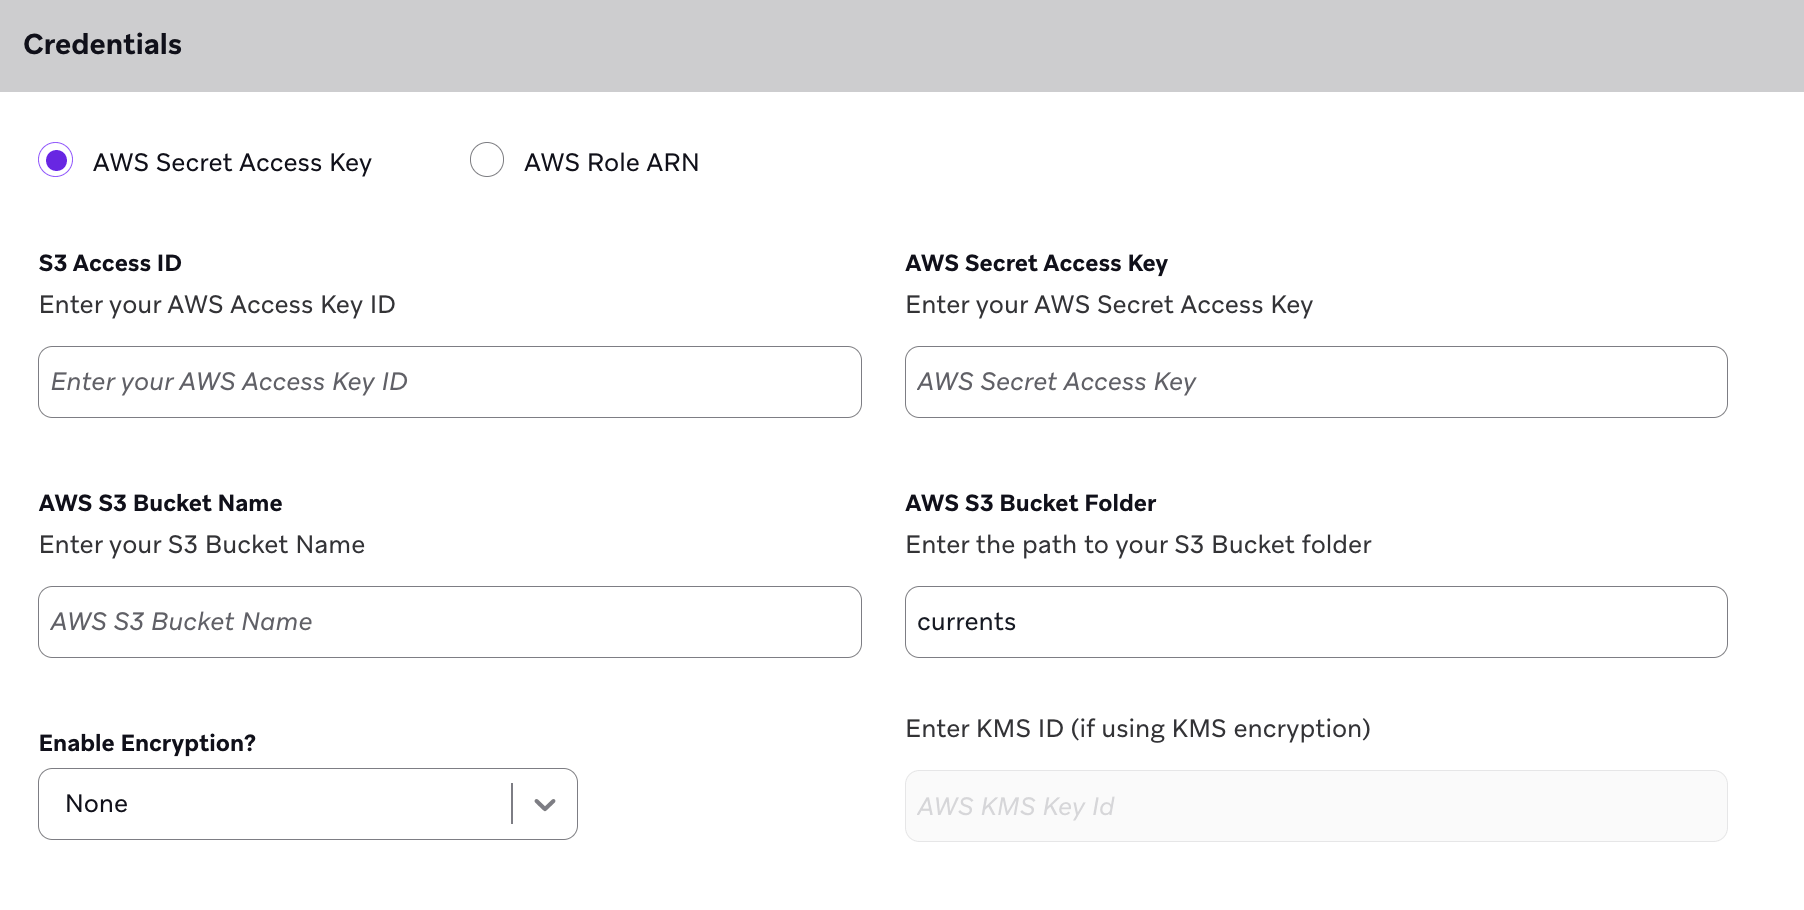1804x910 pixels.
Task: Focus the AWS Secret Access Key text box
Action: [1315, 382]
